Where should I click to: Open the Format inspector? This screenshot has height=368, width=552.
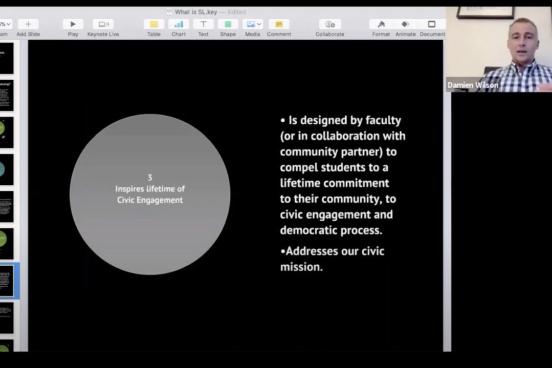point(381,24)
